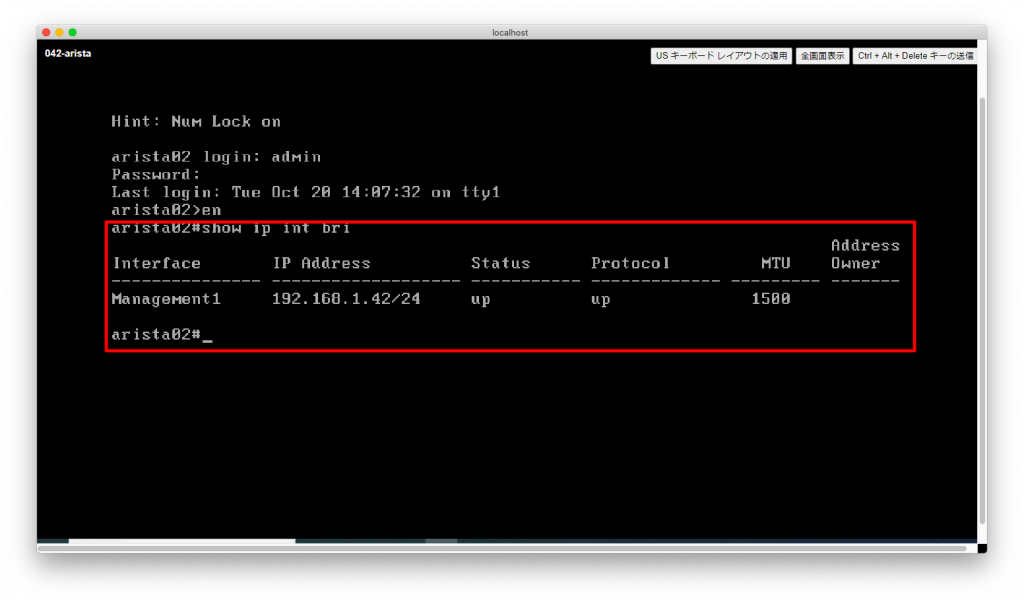Viewport: 1024px width, 602px height.
Task: Click the IP Address 192.168.1.42/24 text
Action: click(x=345, y=298)
